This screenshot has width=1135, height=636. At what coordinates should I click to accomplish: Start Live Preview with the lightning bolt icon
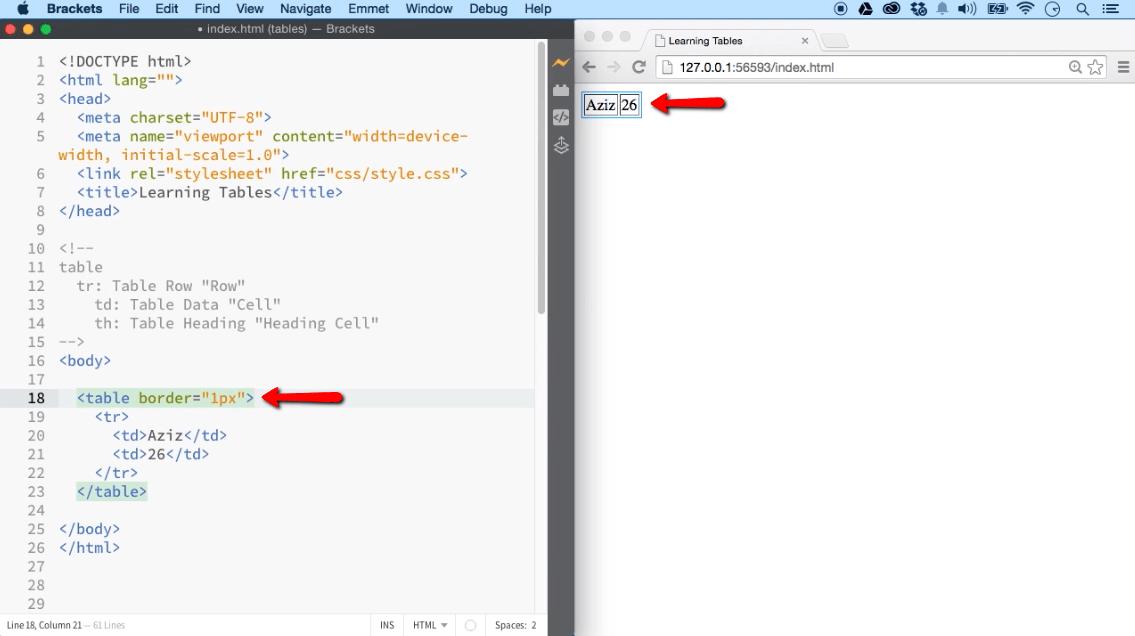coord(561,63)
